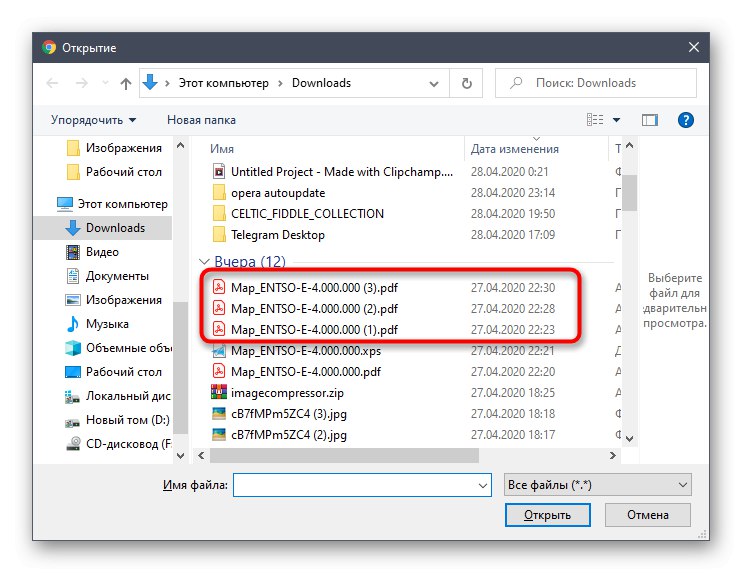
Task: Click the horizontal scrollbar thumb
Action: (344, 456)
